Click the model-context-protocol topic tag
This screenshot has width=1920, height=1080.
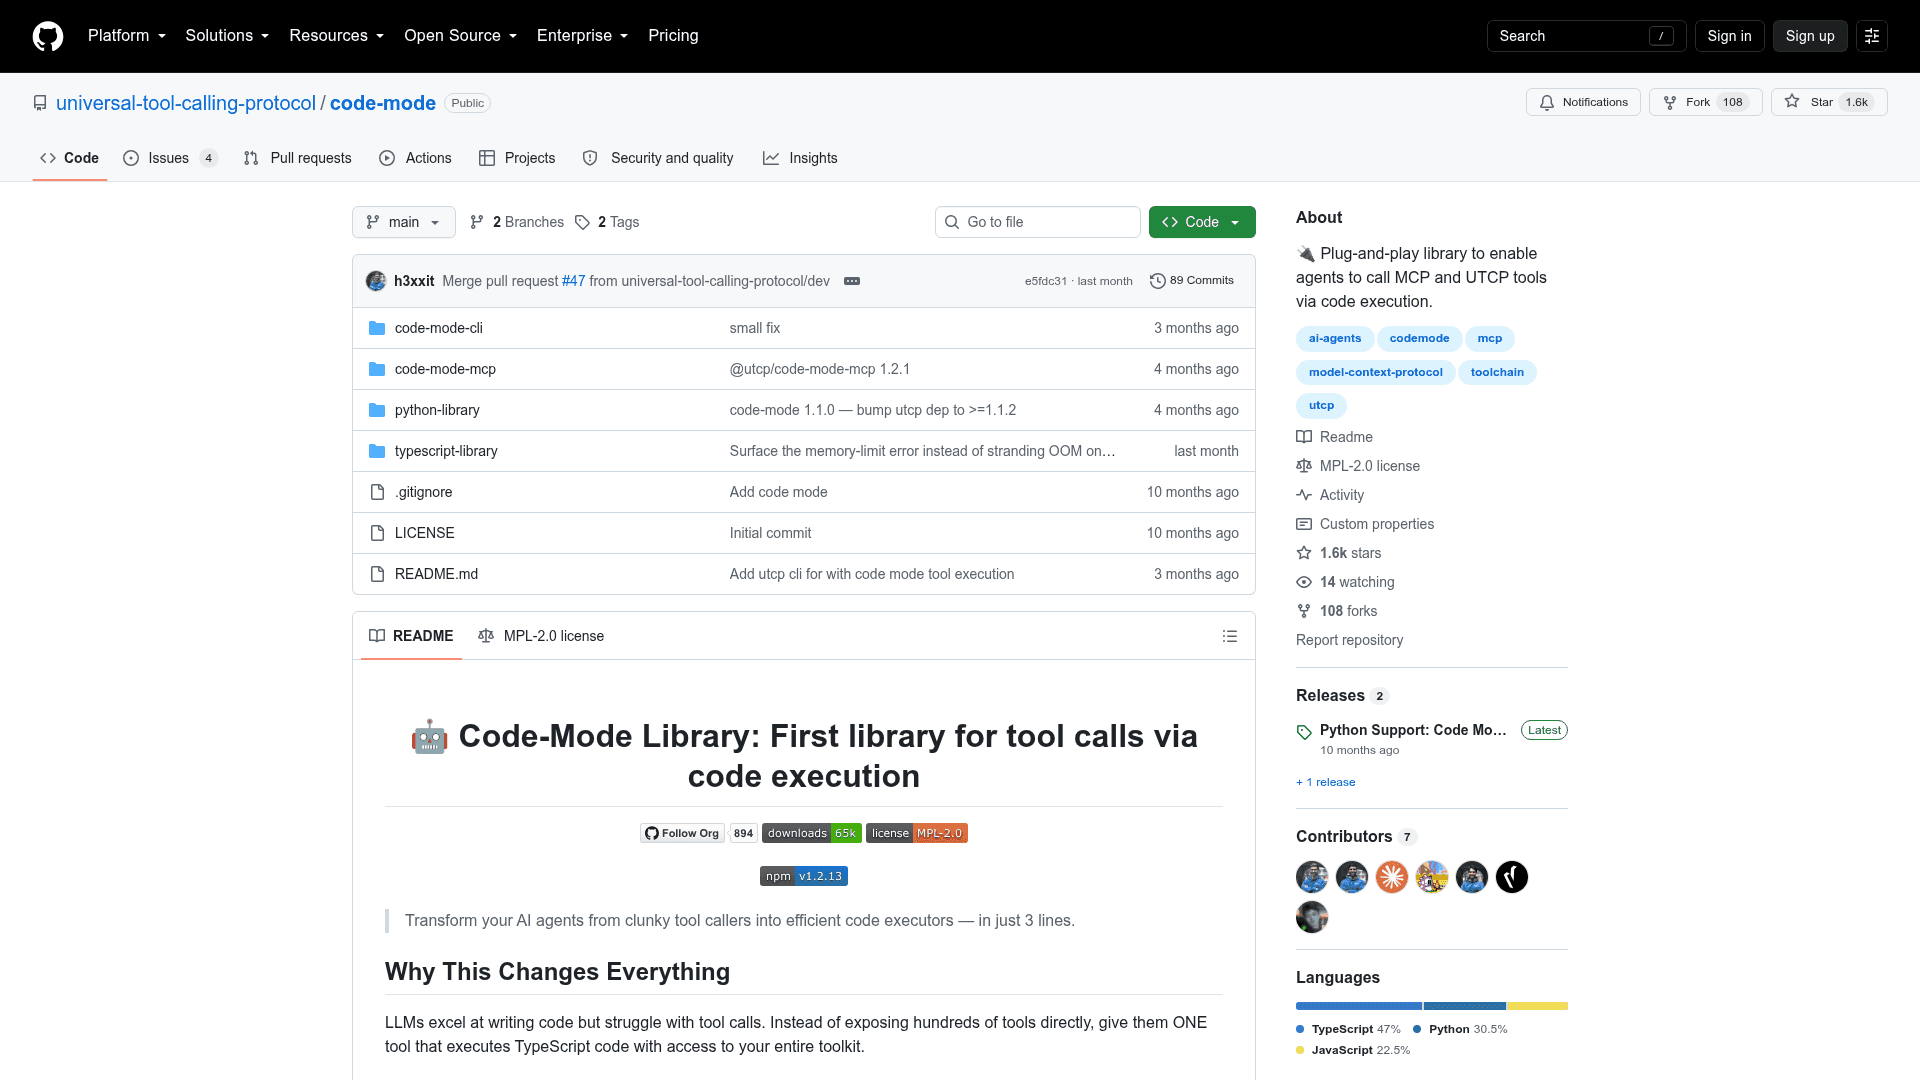click(1375, 372)
